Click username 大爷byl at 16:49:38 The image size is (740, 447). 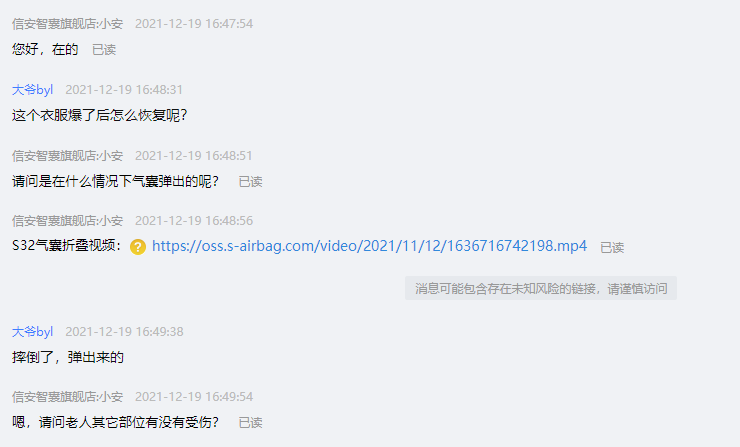tap(32, 332)
